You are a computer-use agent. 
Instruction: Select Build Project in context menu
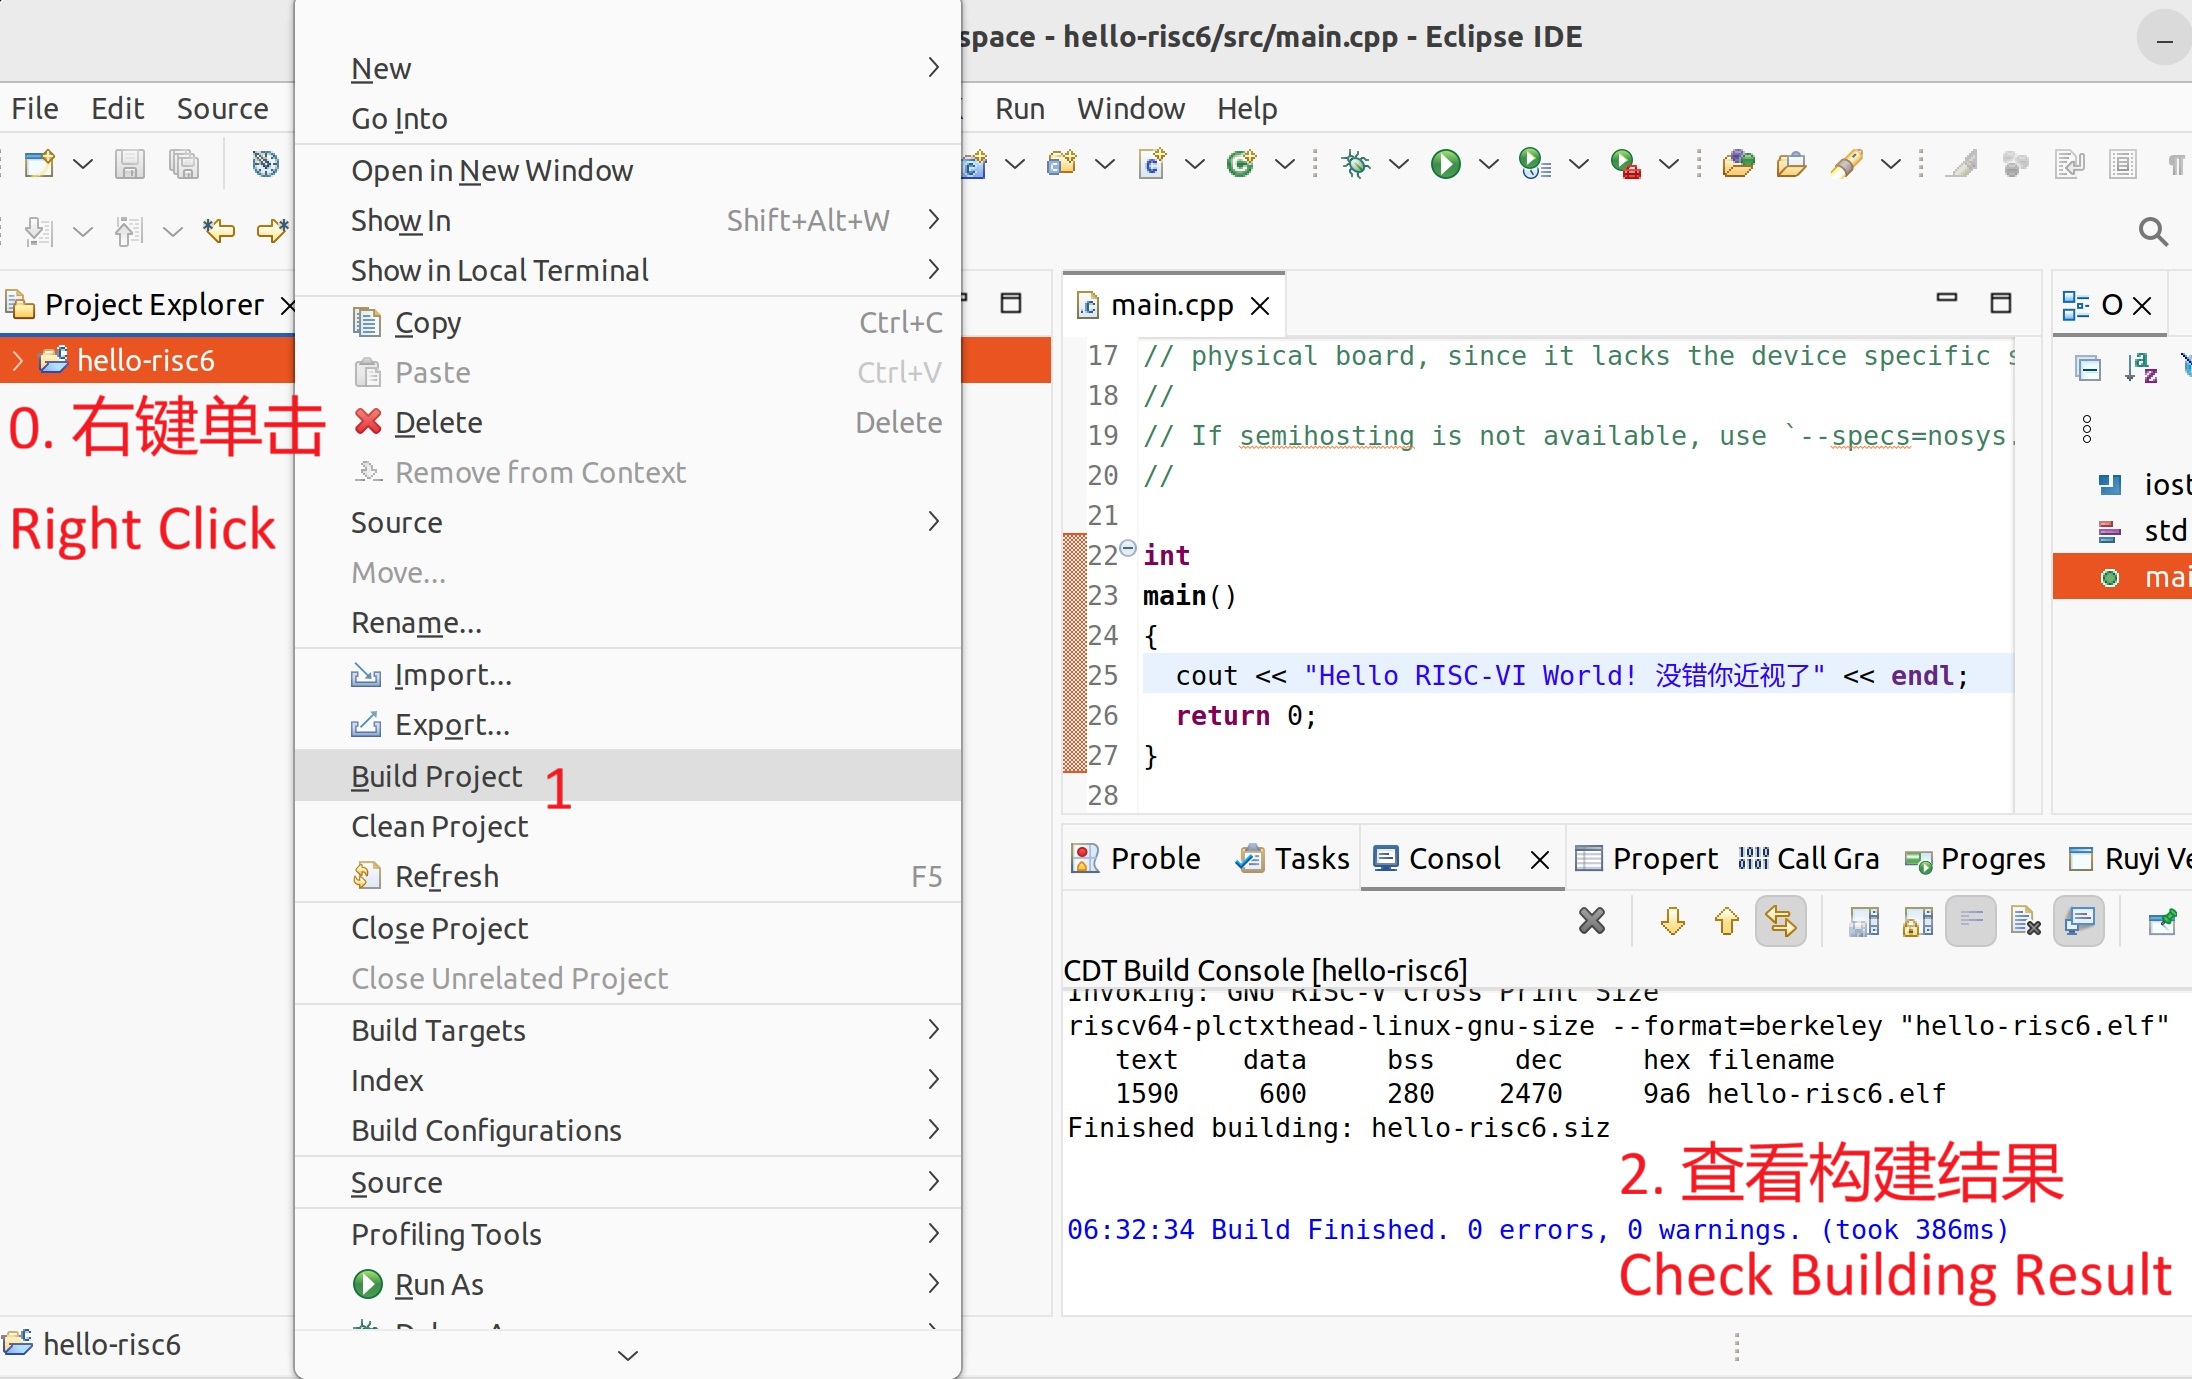(436, 776)
